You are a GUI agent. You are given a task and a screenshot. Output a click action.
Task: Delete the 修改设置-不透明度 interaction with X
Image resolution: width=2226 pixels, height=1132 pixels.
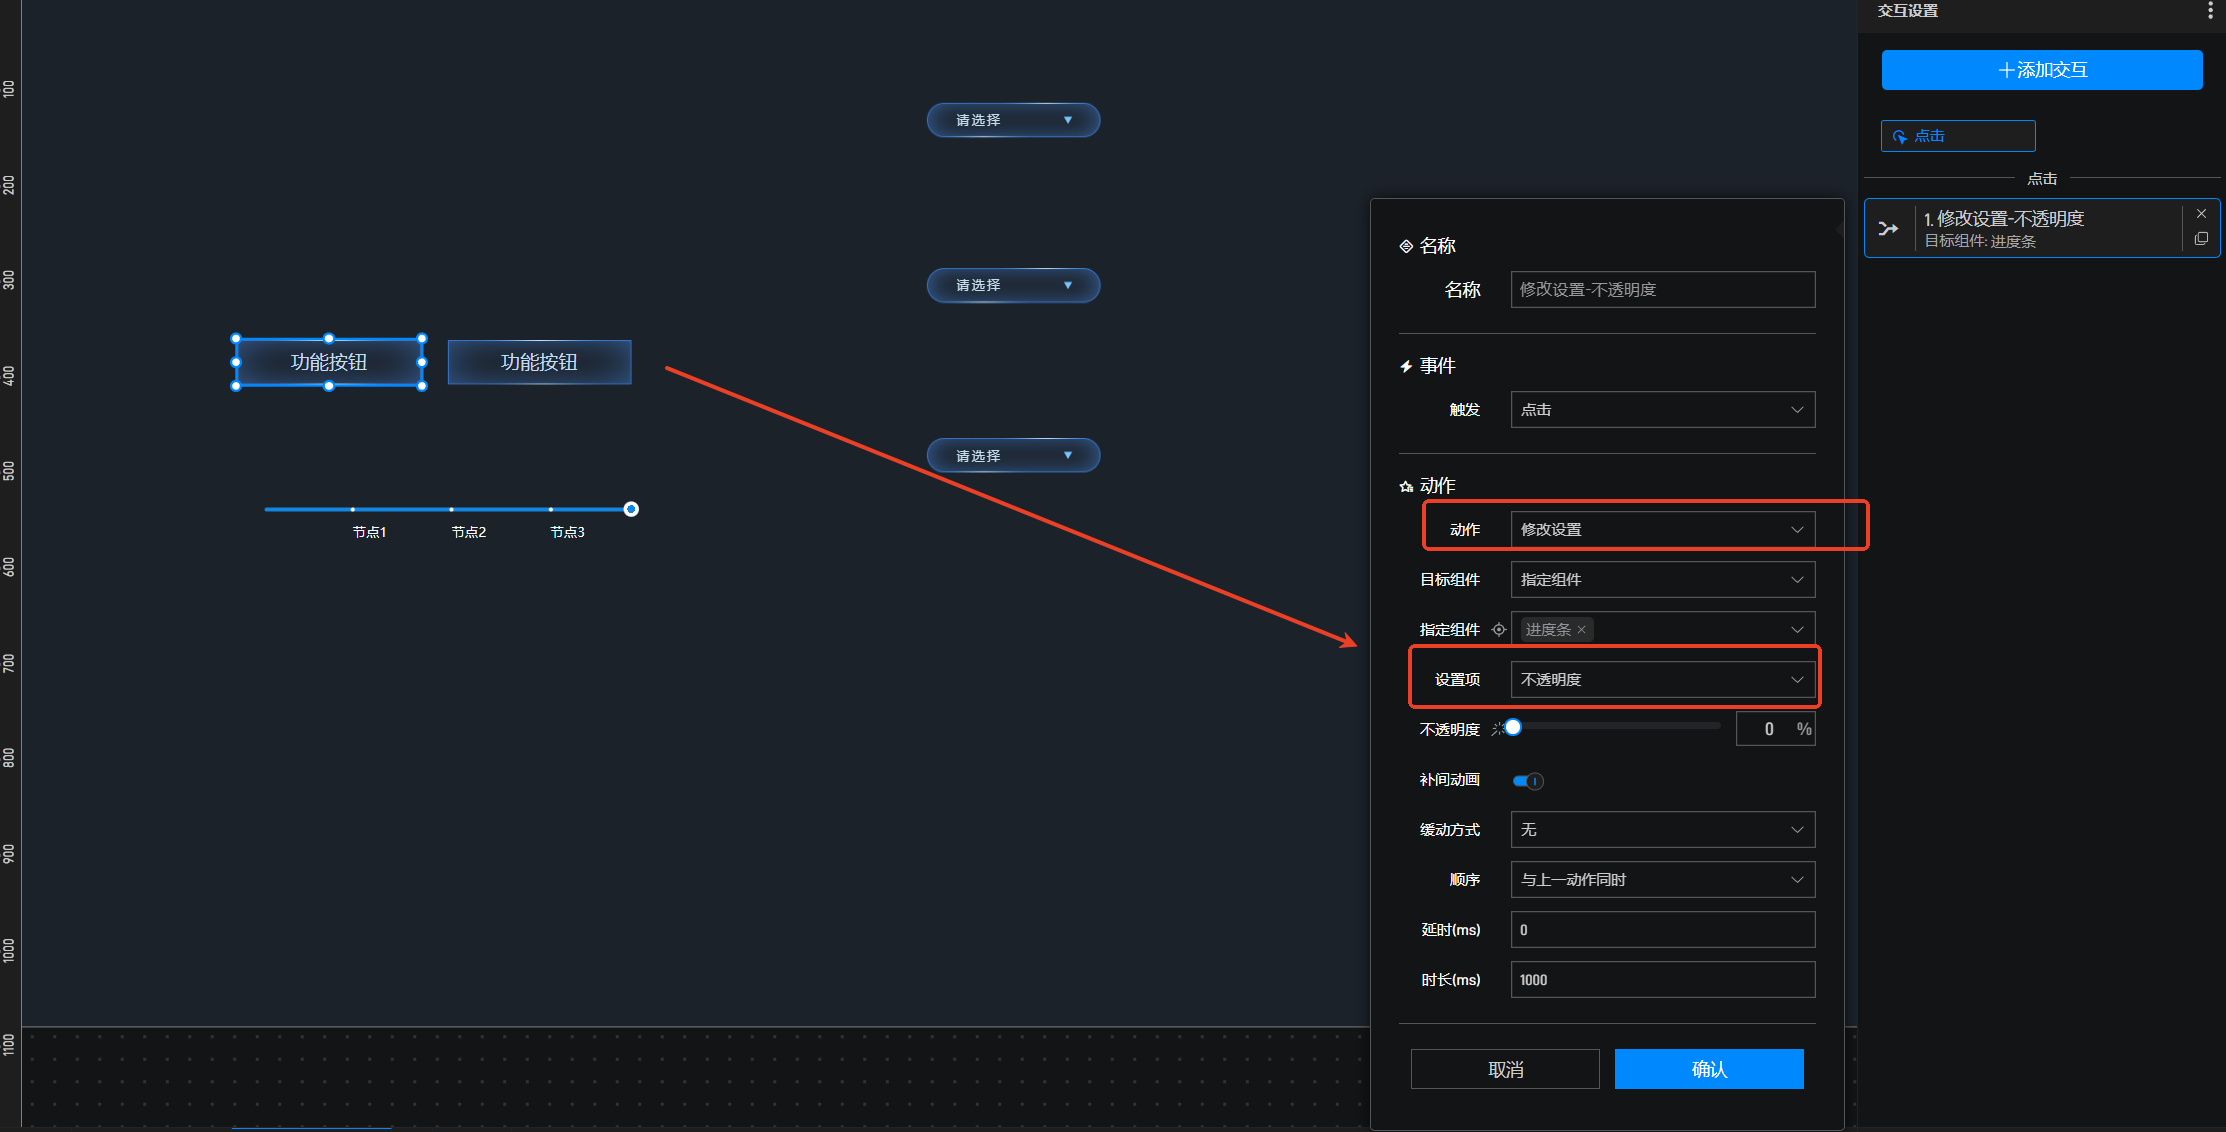pos(2201,214)
